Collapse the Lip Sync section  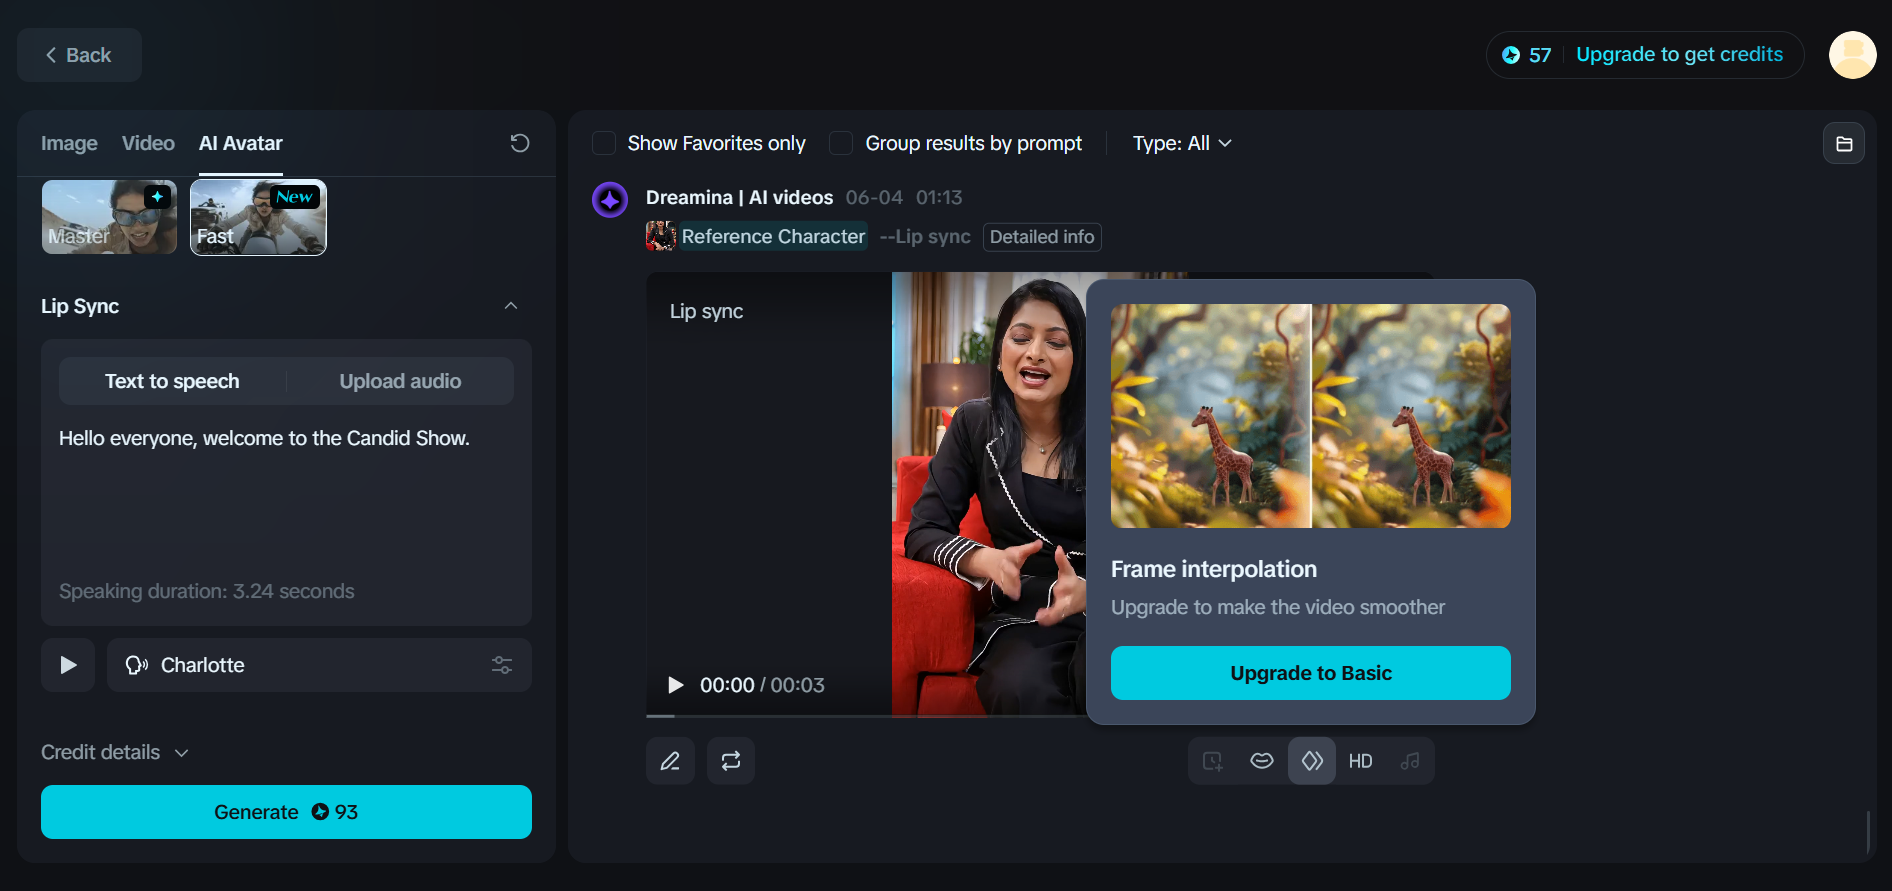pos(511,306)
